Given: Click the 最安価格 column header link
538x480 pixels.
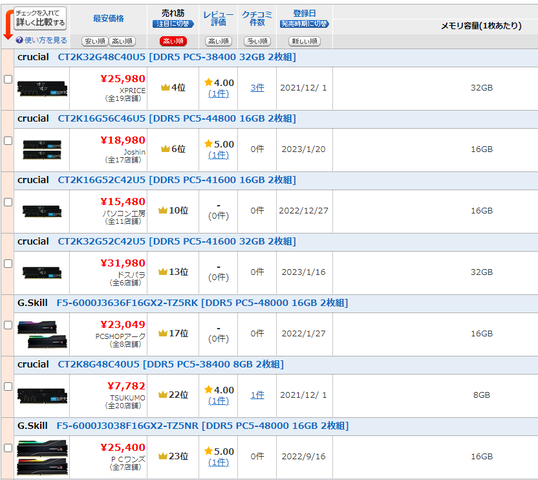Looking at the screenshot, I should point(108,19).
